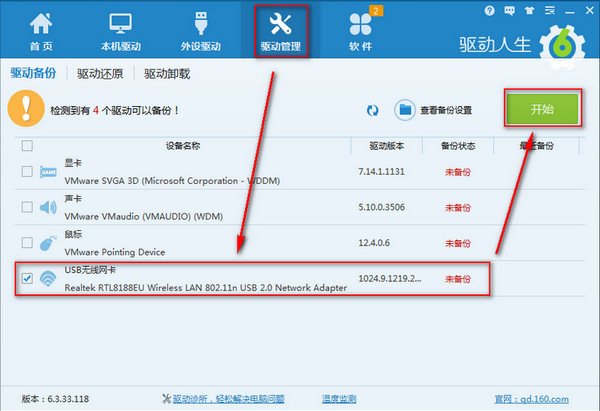Switch to 驱动还原 sub-tab

(100, 73)
